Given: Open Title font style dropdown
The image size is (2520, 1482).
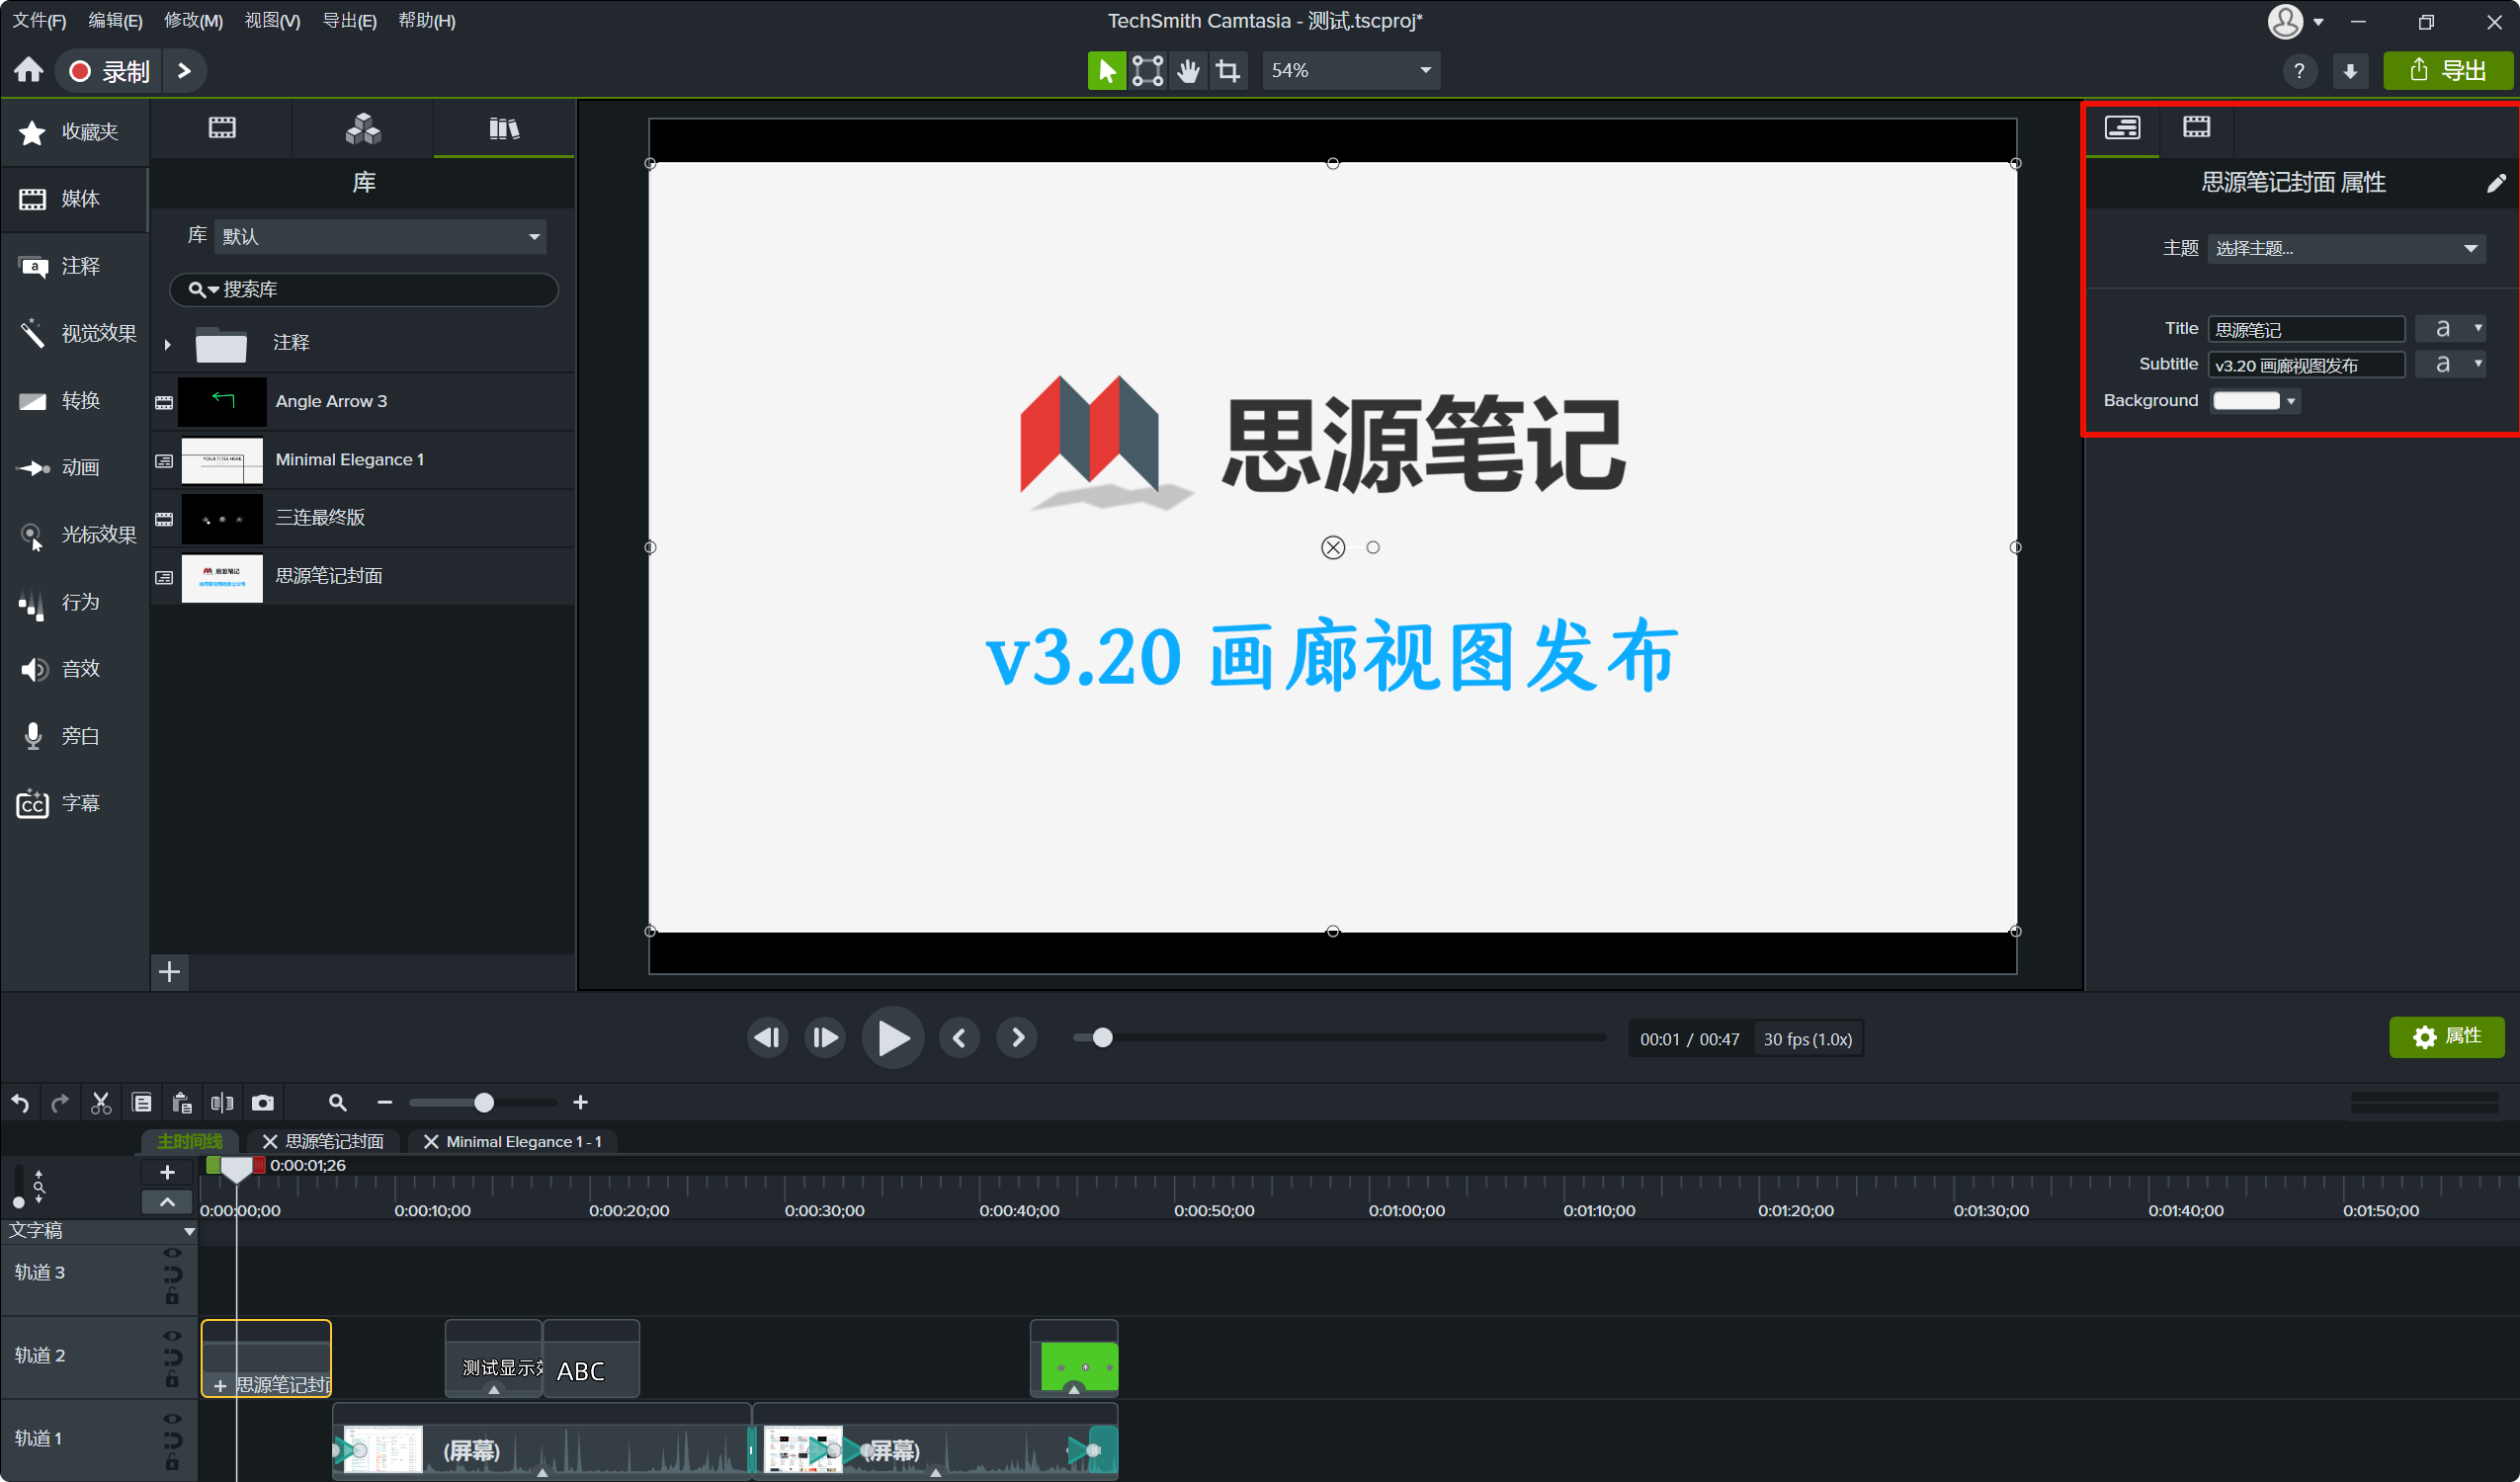Looking at the screenshot, I should pyautogui.click(x=2450, y=328).
